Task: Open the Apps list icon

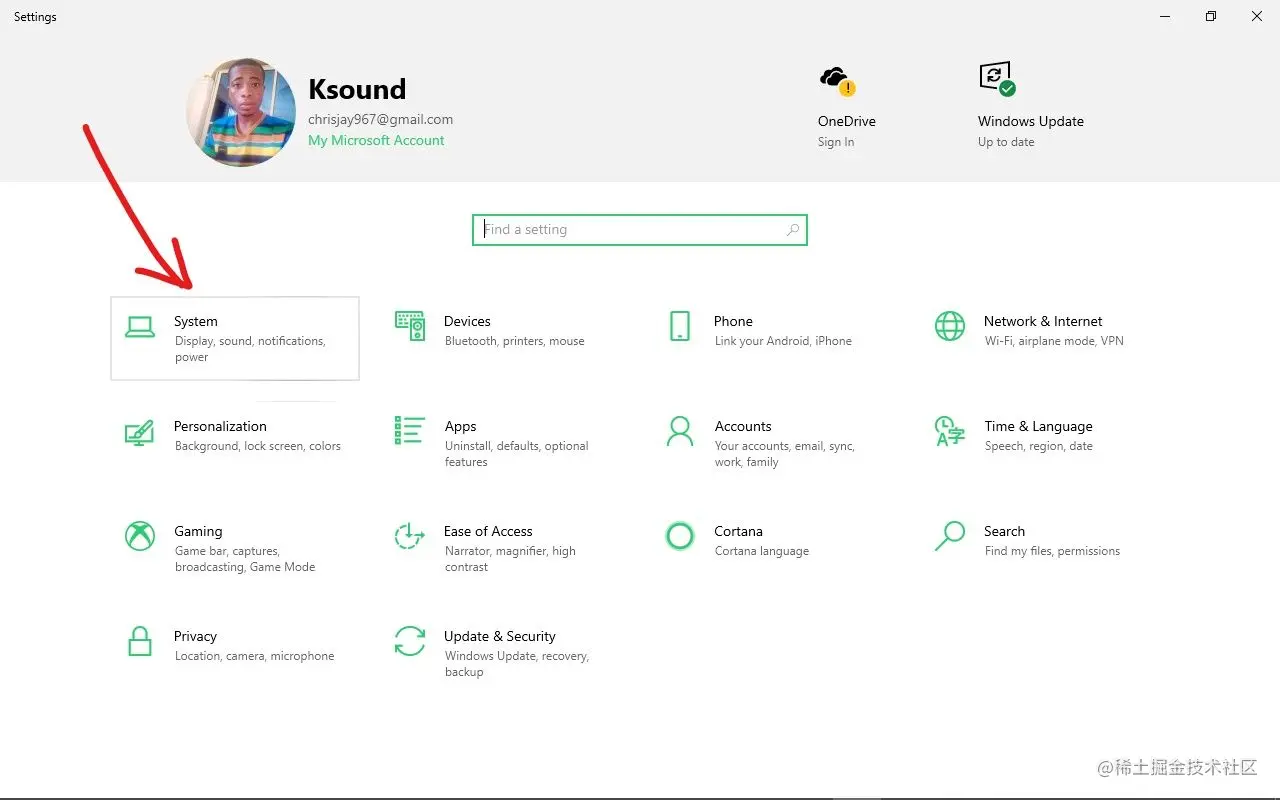Action: pyautogui.click(x=410, y=431)
